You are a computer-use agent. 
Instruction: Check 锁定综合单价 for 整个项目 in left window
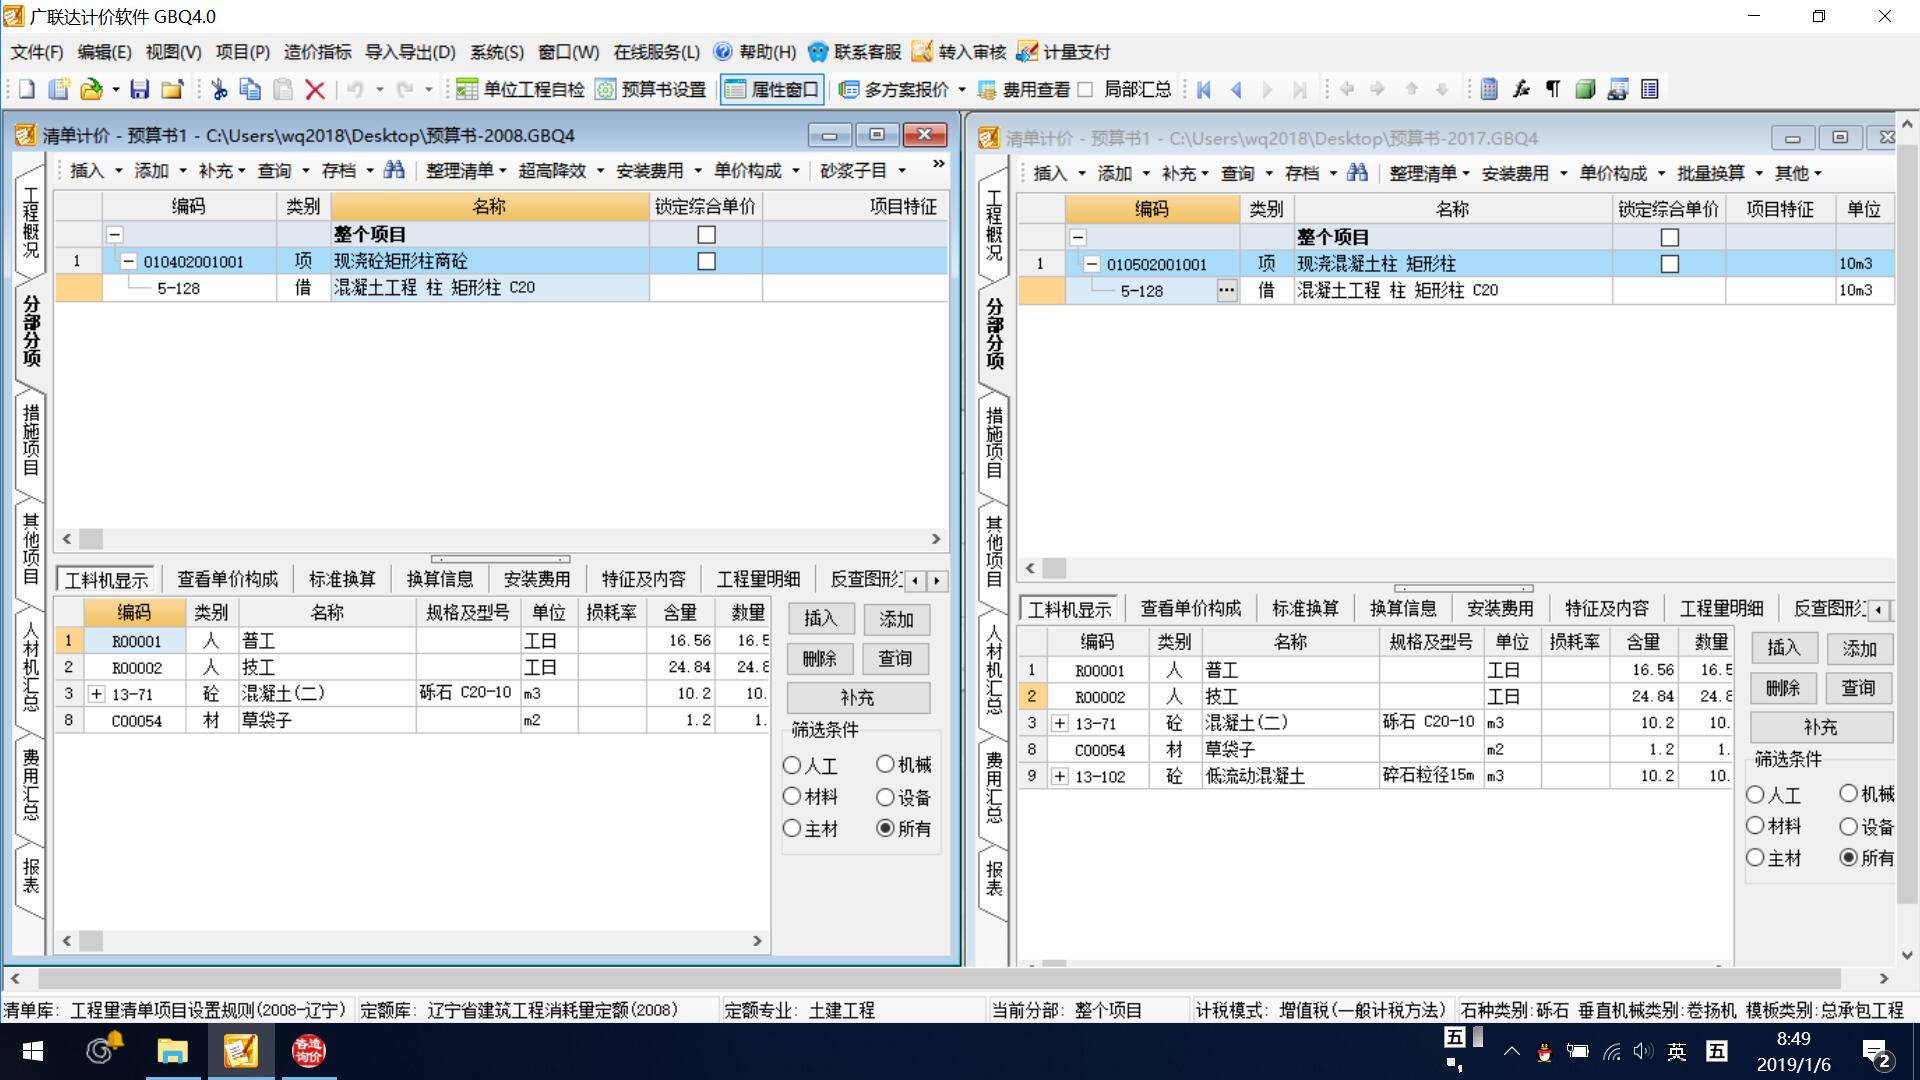pos(707,235)
